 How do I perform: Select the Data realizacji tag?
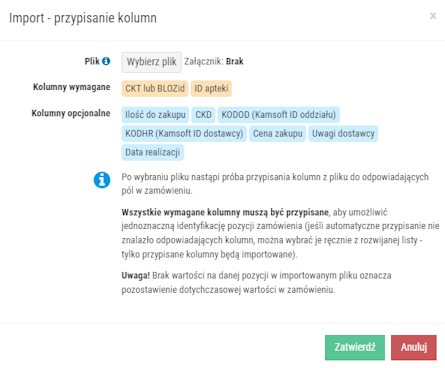coord(153,152)
